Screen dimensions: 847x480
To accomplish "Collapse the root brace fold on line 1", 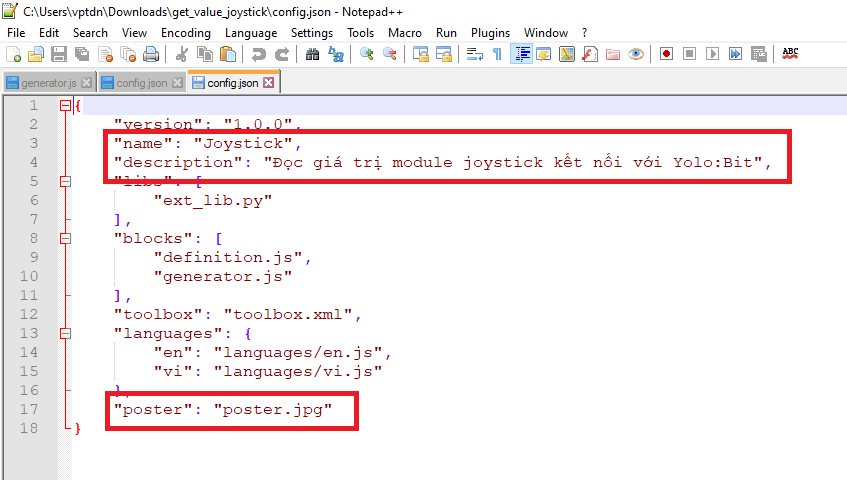I will pyautogui.click(x=65, y=106).
